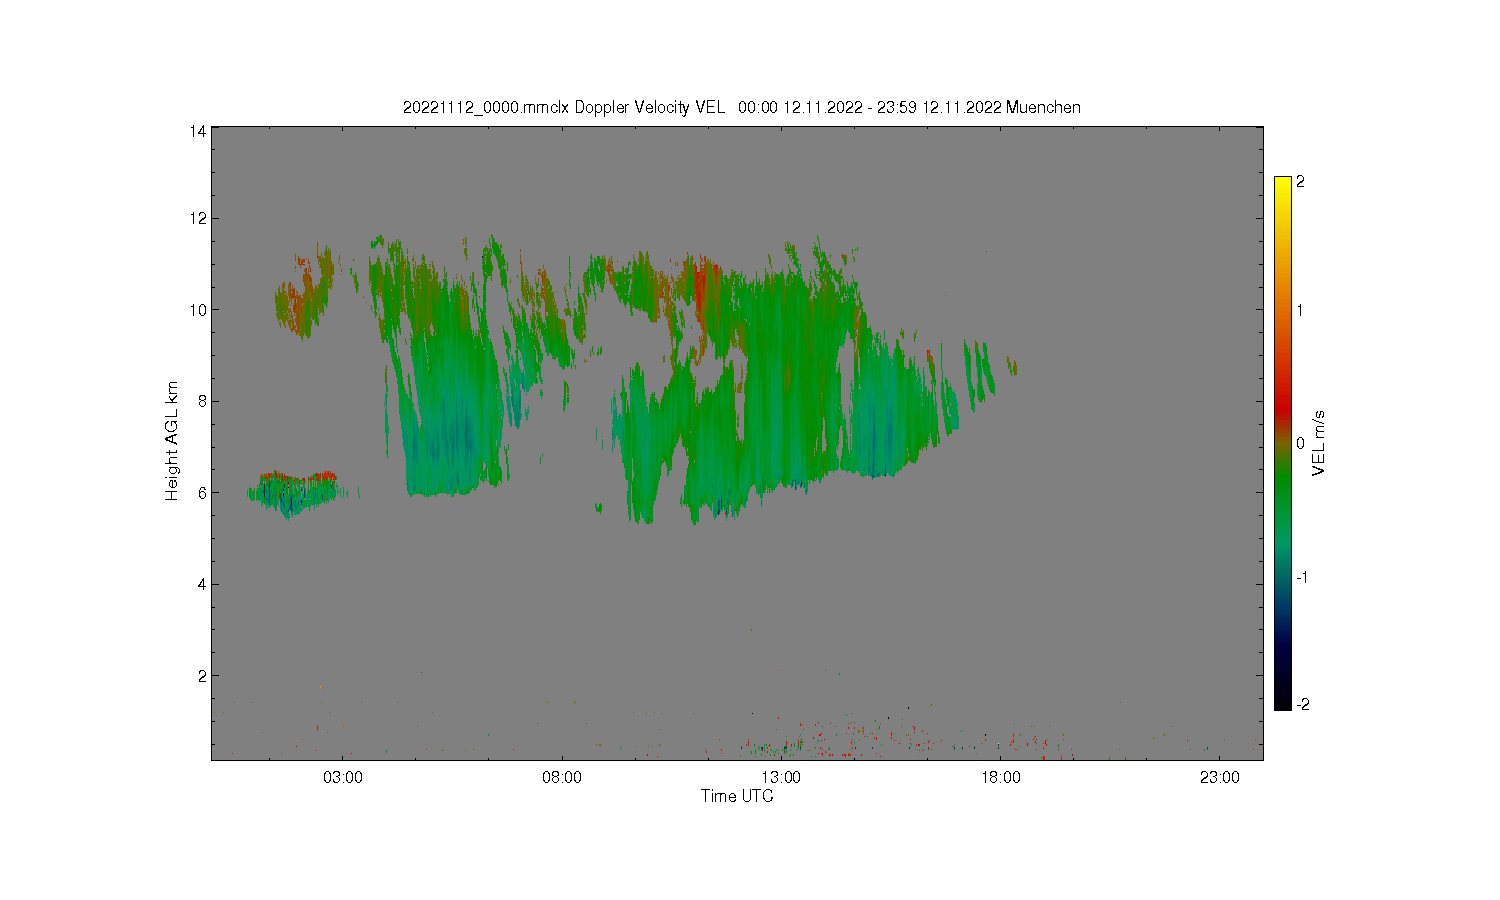This screenshot has height=900, width=1500.
Task: Click the 18:00 time tick label
Action: 1000,778
